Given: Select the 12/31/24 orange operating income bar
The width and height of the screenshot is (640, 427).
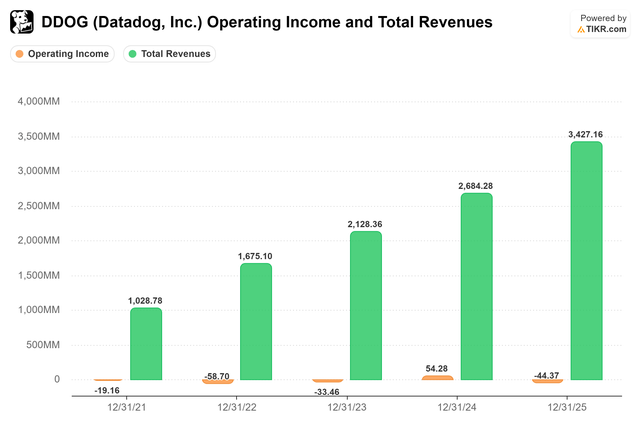Looking at the screenshot, I should tap(438, 378).
